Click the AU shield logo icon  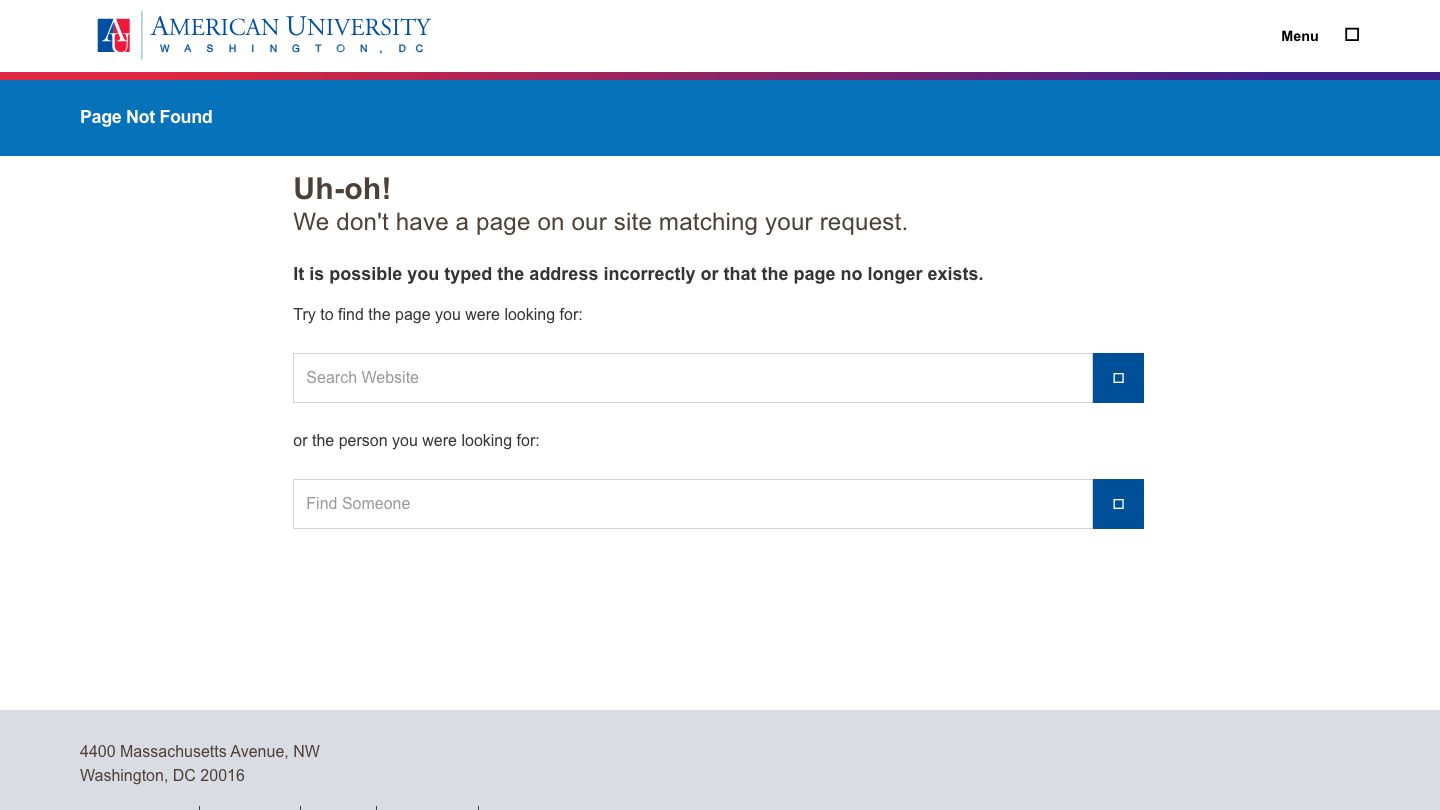(114, 35)
